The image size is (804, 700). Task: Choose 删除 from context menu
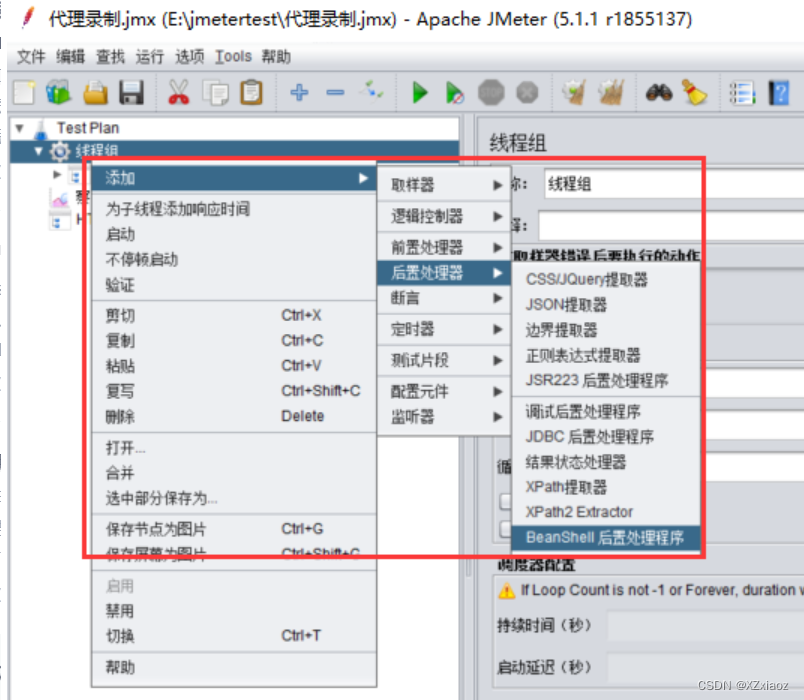click(x=234, y=416)
